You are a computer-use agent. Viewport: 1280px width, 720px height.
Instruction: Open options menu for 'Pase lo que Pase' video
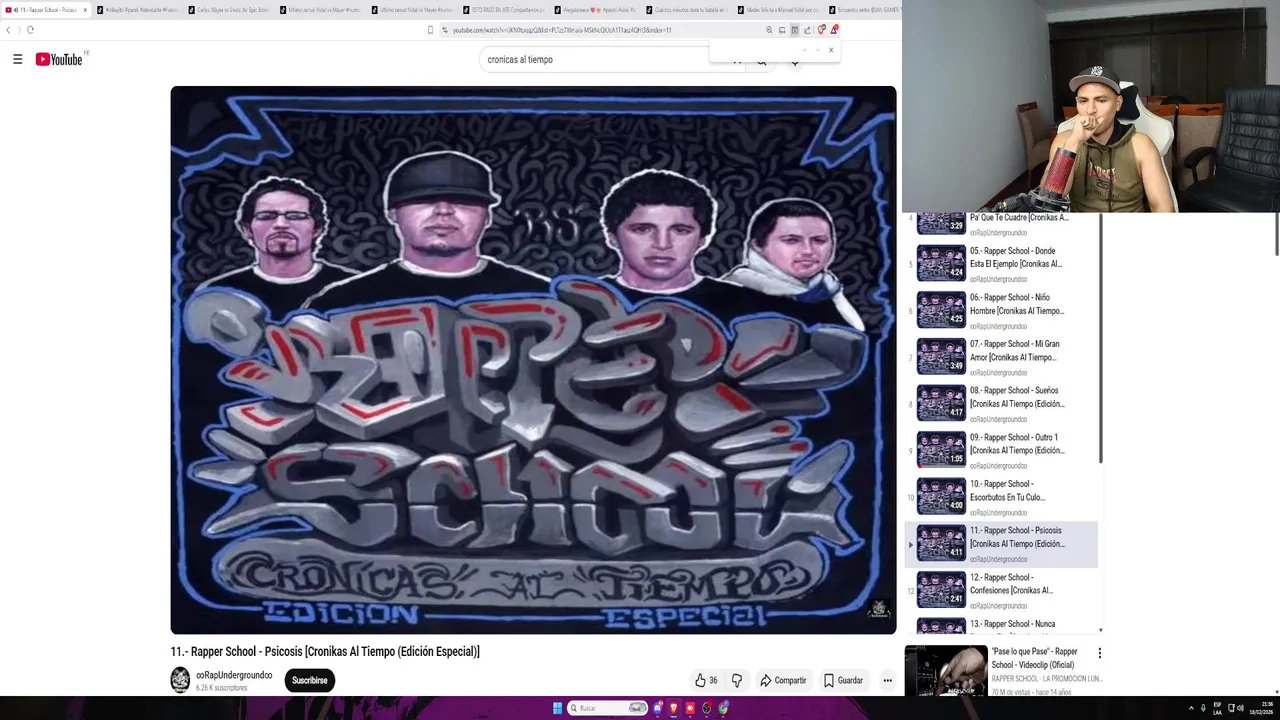(x=1099, y=653)
